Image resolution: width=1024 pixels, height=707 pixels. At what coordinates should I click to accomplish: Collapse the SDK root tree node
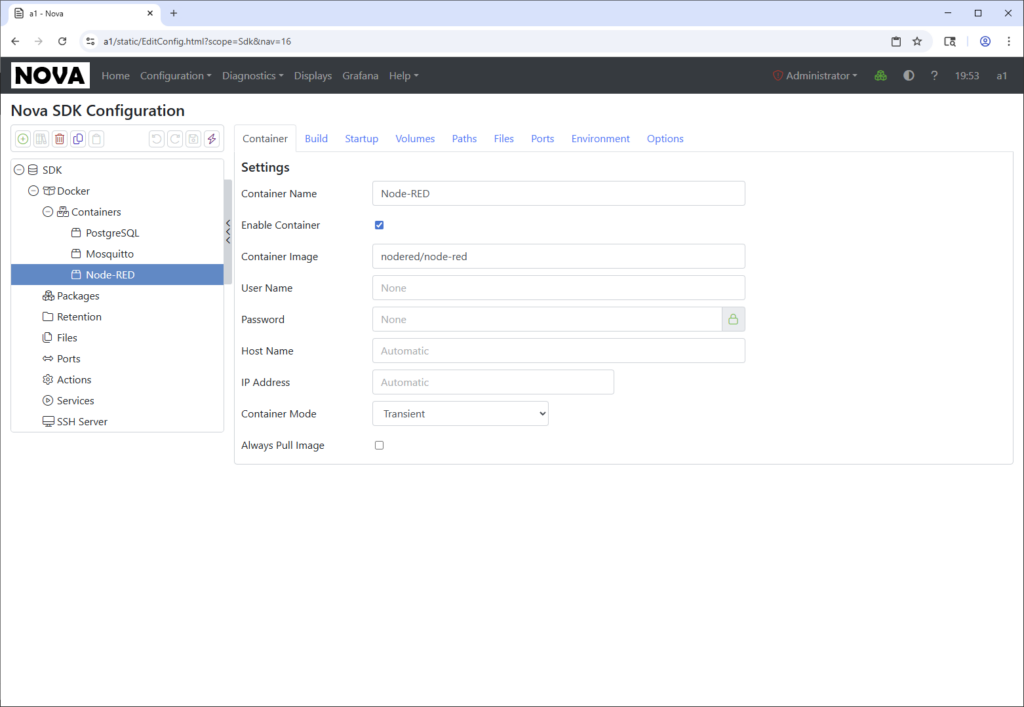click(19, 170)
